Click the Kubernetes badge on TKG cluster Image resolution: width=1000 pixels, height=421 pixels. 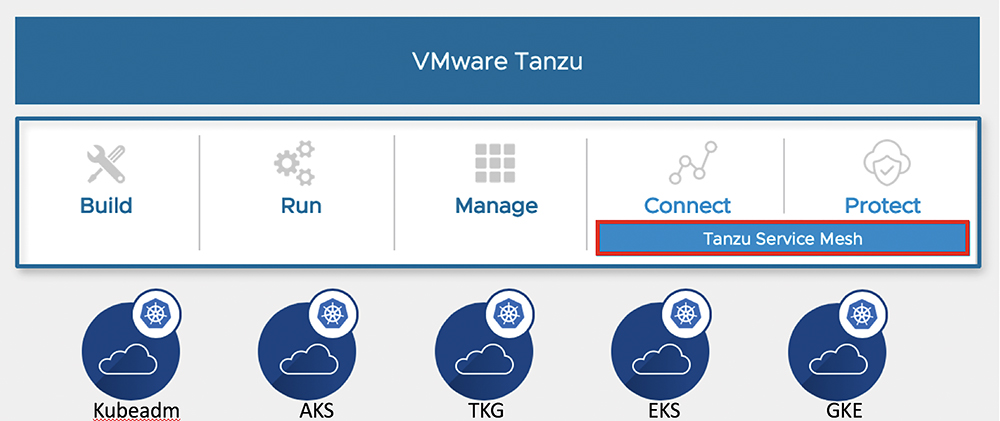click(x=510, y=315)
